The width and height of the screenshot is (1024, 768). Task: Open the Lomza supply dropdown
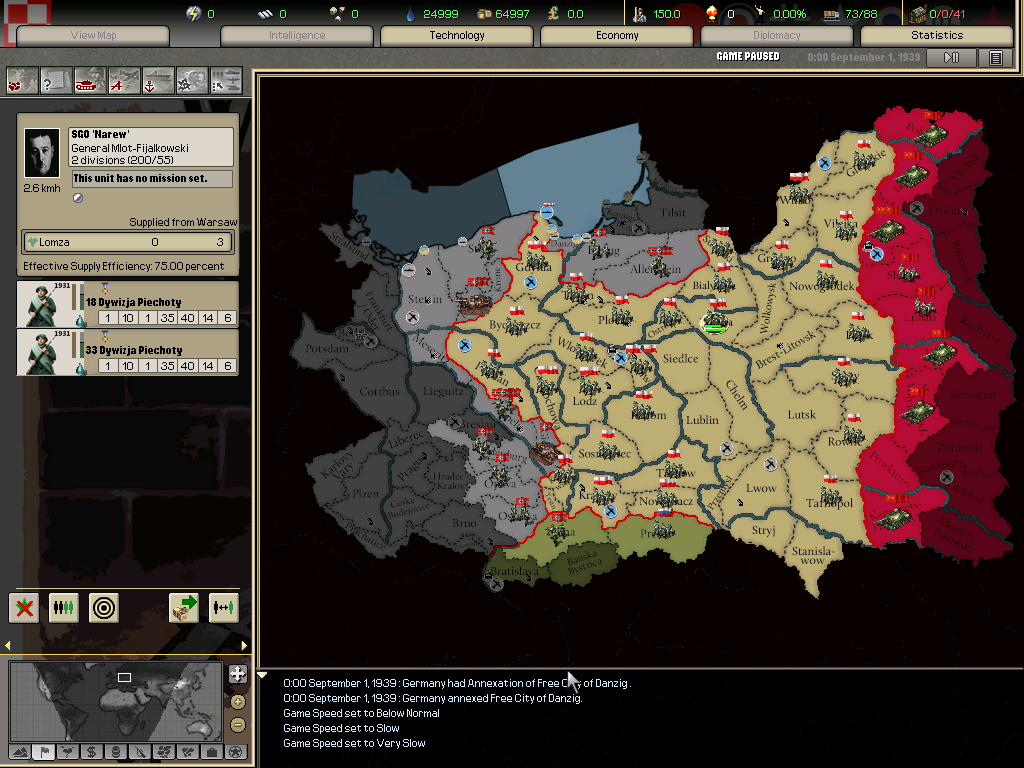[127, 241]
